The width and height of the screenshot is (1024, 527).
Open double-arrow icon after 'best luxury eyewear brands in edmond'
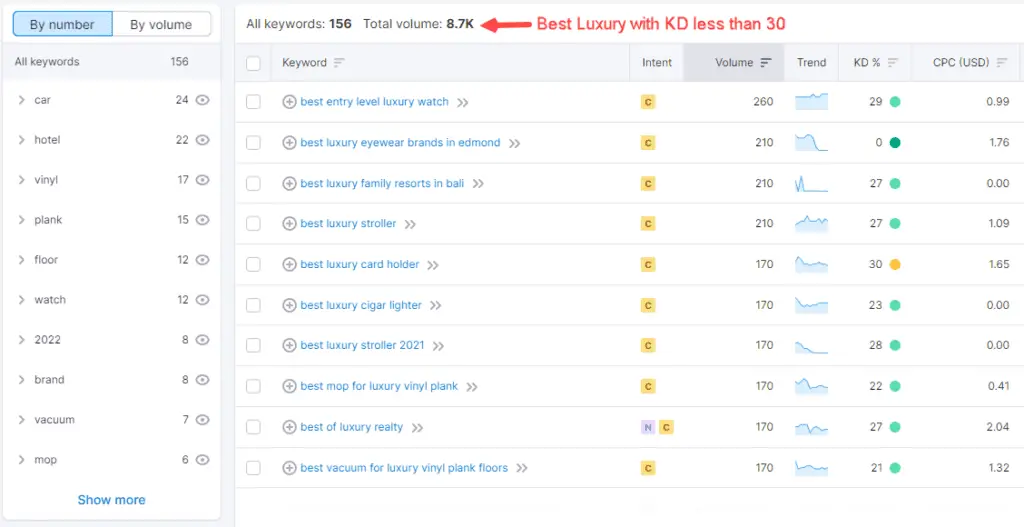515,143
